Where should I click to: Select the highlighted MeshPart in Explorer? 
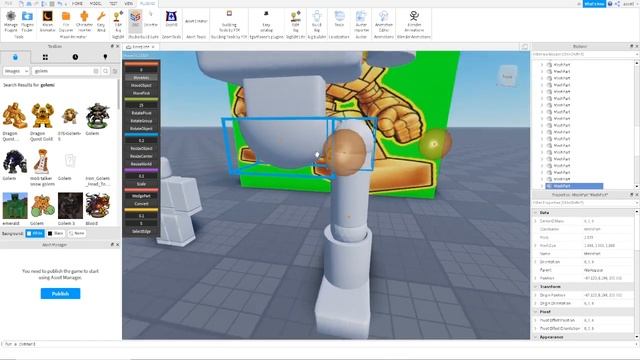(x=574, y=186)
